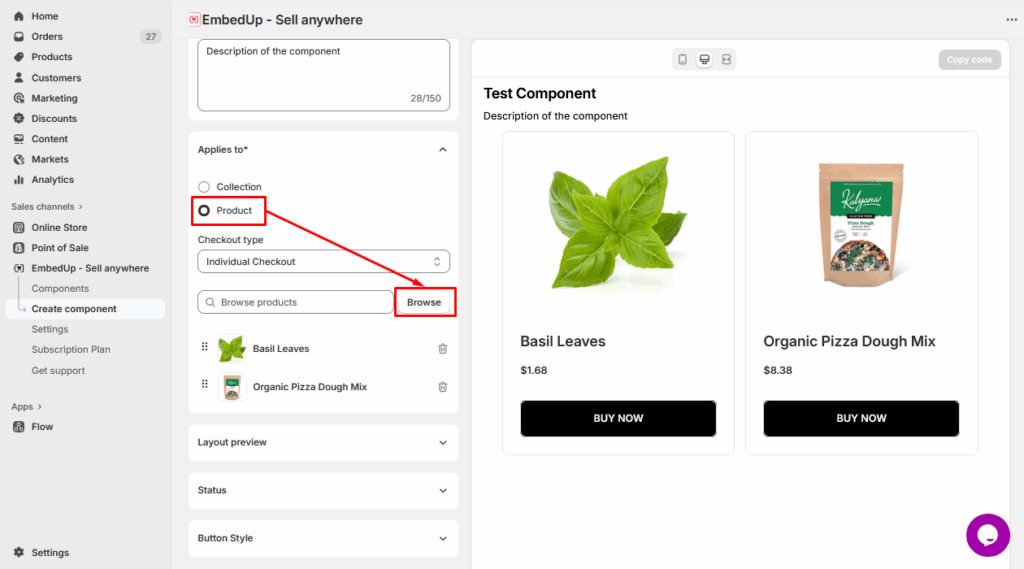Expand the Layout preview section
The width and height of the screenshot is (1024, 569).
(x=323, y=442)
